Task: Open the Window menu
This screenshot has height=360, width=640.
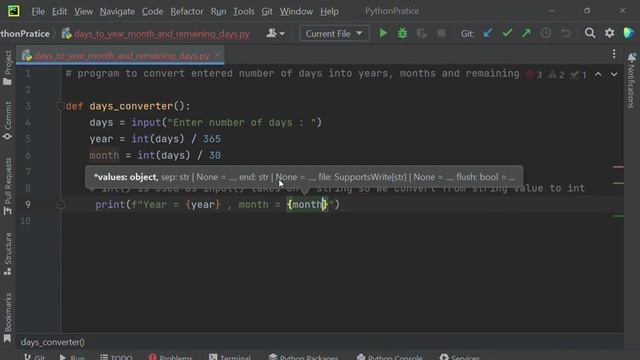Action: pos(296,11)
